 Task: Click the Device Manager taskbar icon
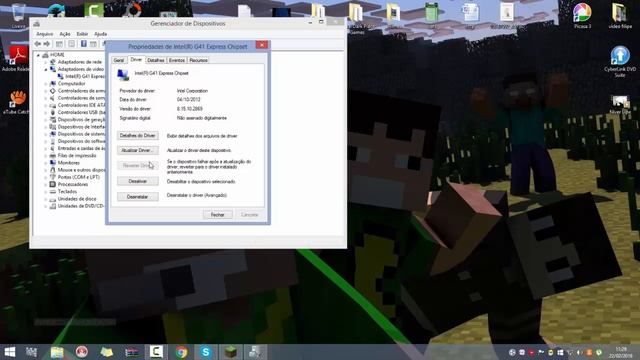(x=256, y=352)
